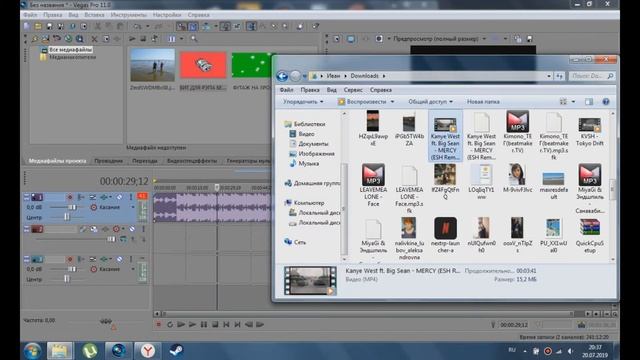Go to end of project
The width and height of the screenshot is (640, 360).
pyautogui.click(x=238, y=325)
